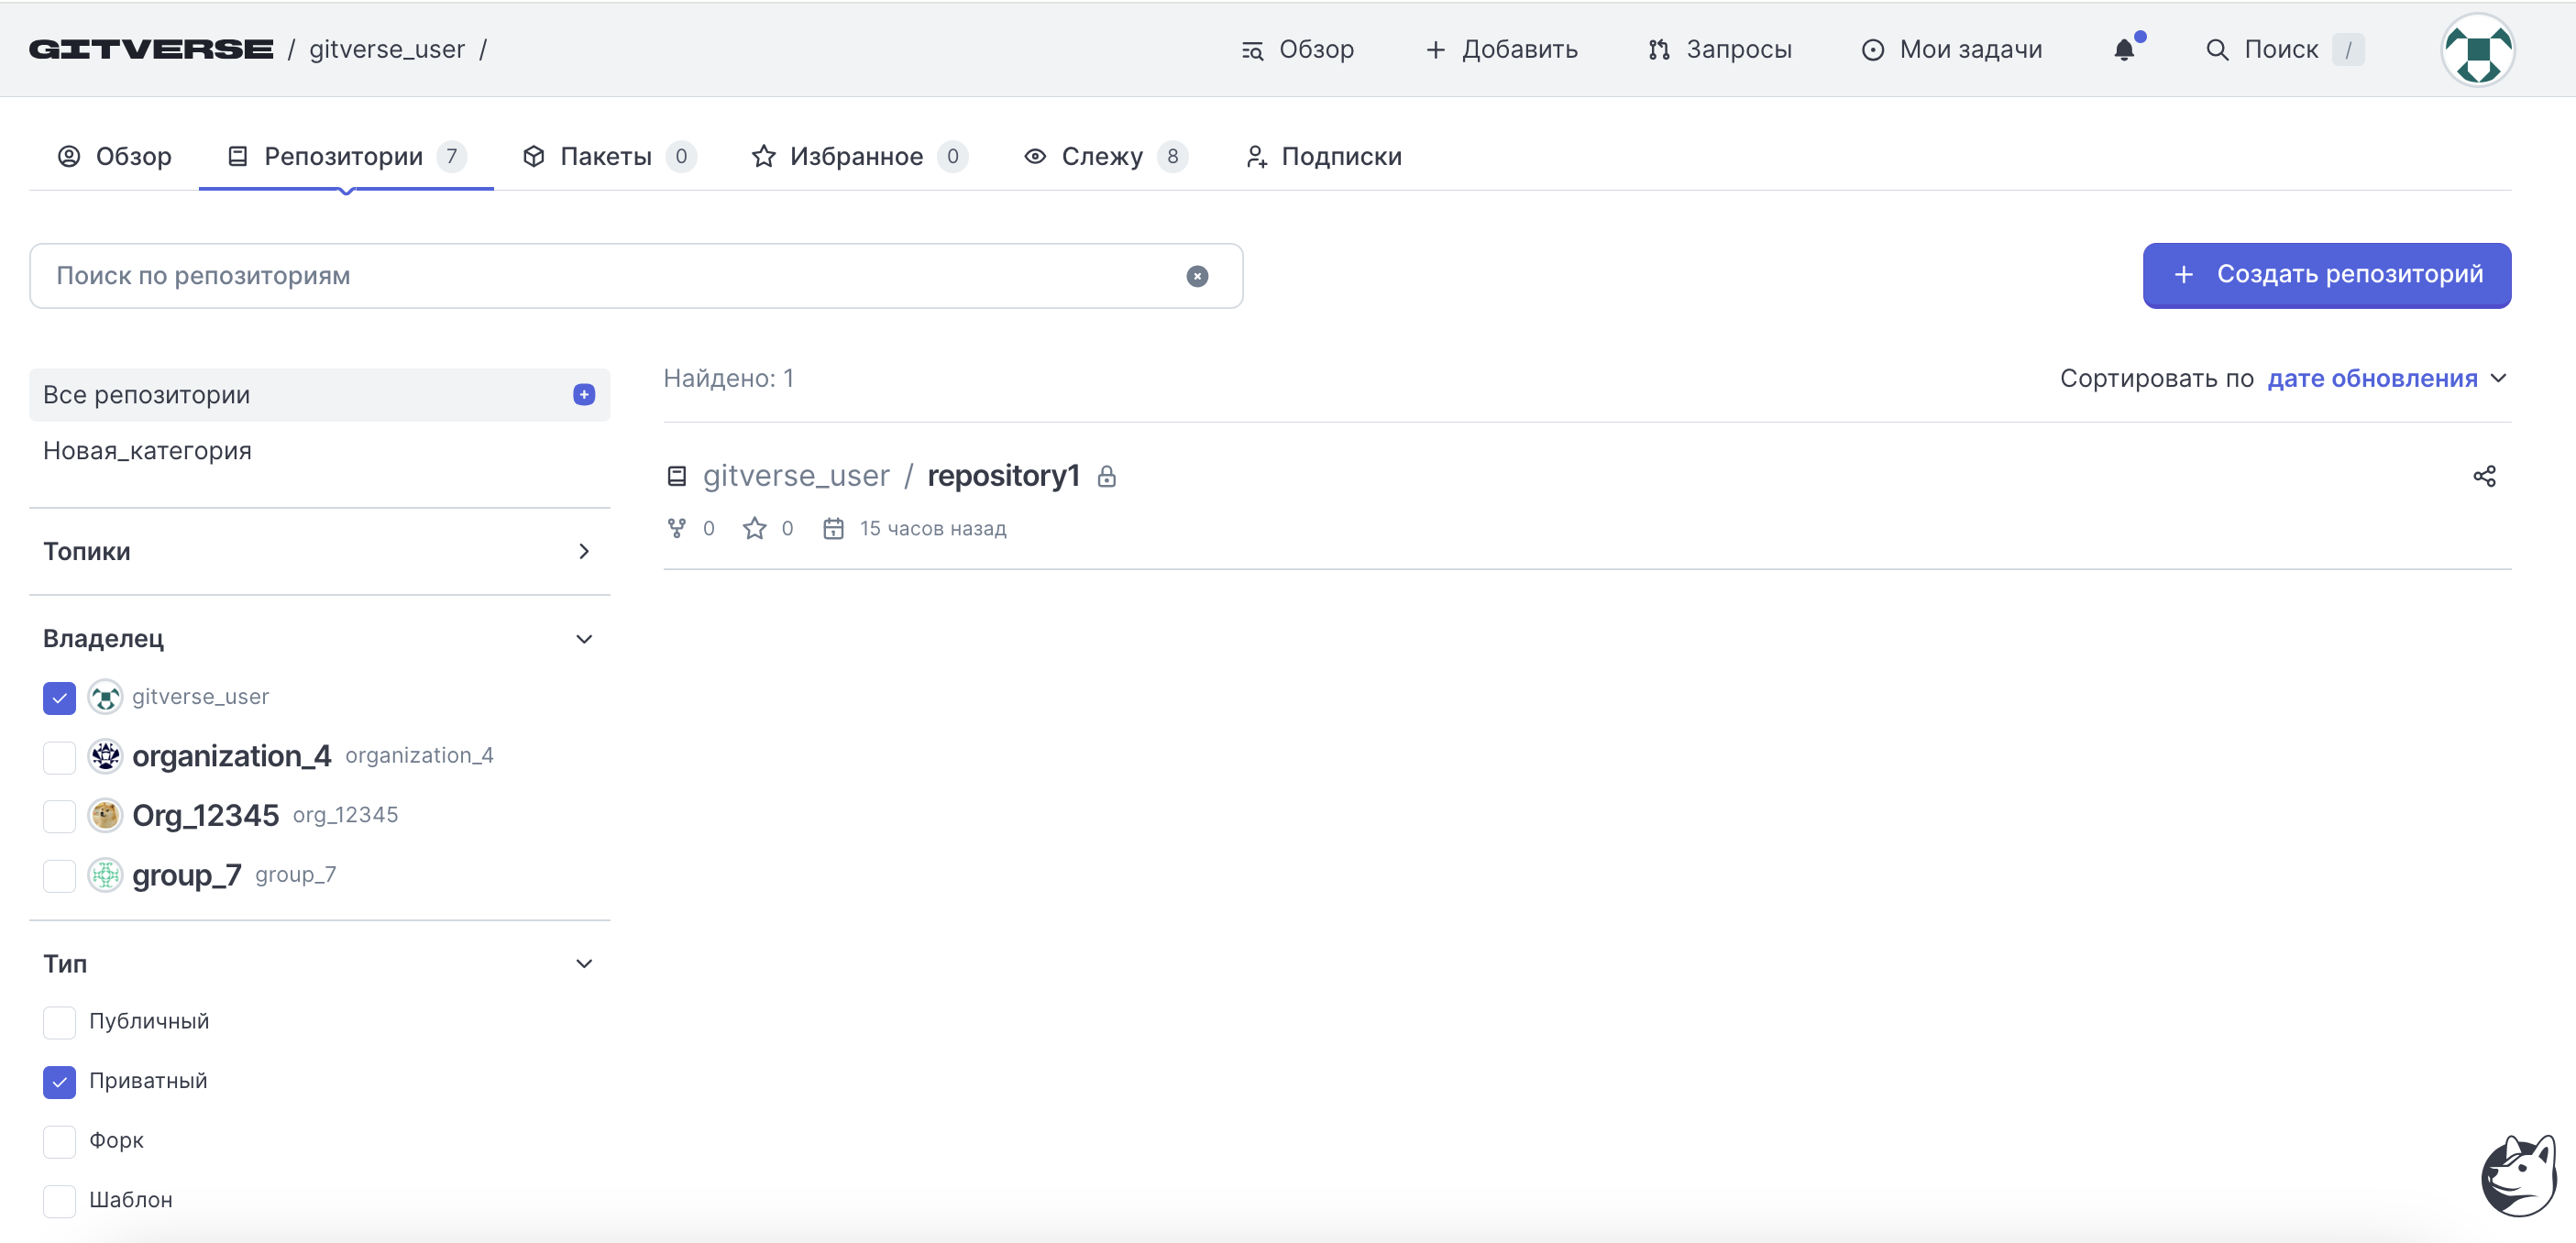Click the Поиск по репозиториям input
Viewport: 2576px width, 1243px height.
pyautogui.click(x=636, y=276)
